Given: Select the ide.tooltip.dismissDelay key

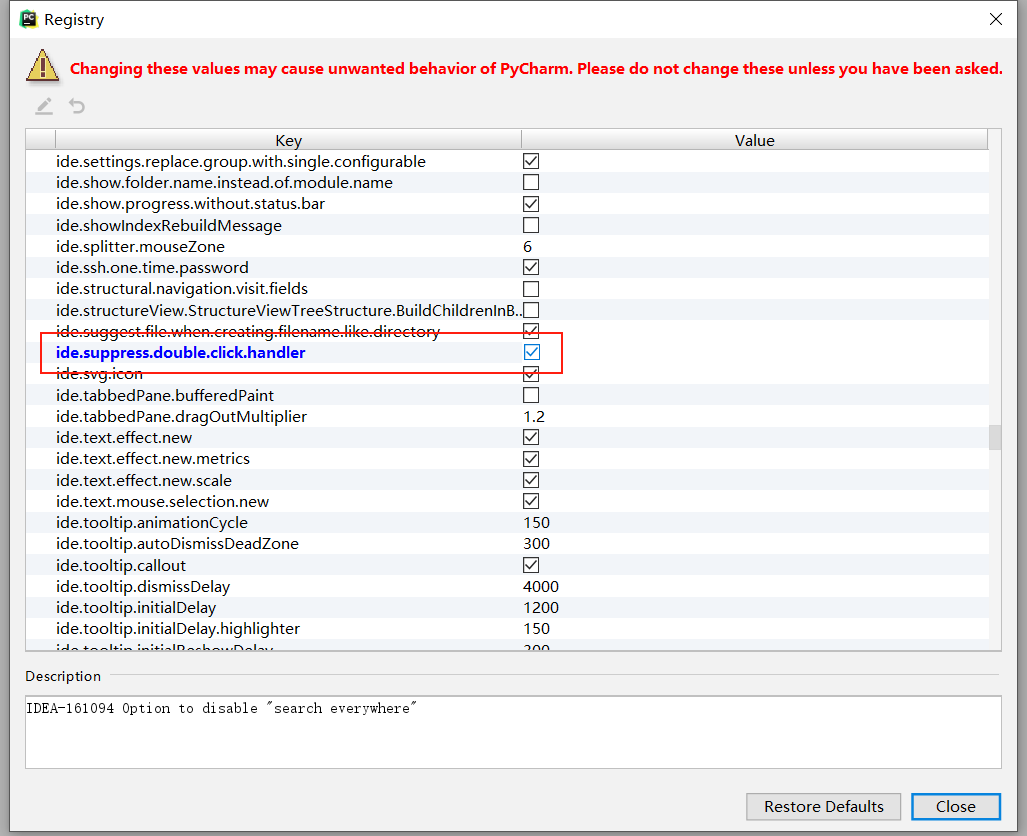Looking at the screenshot, I should (x=143, y=586).
